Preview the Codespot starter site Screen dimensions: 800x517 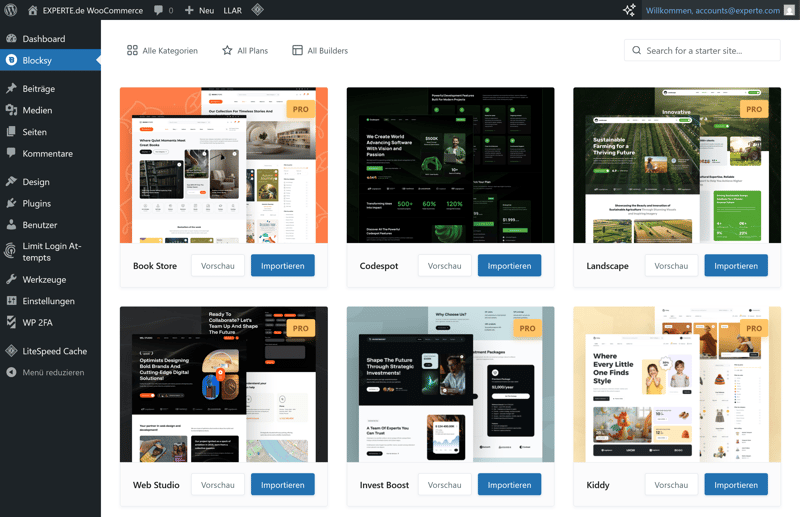pos(444,266)
